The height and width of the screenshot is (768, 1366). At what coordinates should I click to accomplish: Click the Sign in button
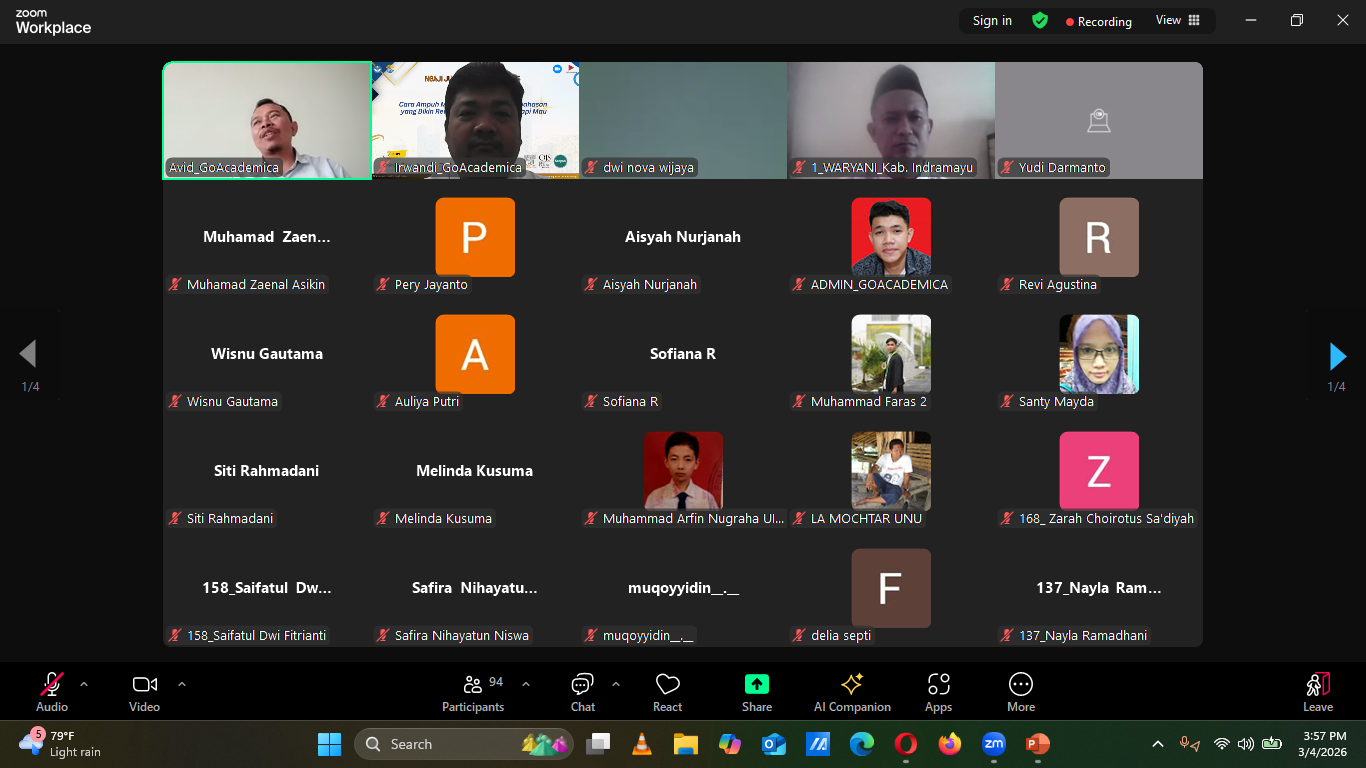pos(992,20)
